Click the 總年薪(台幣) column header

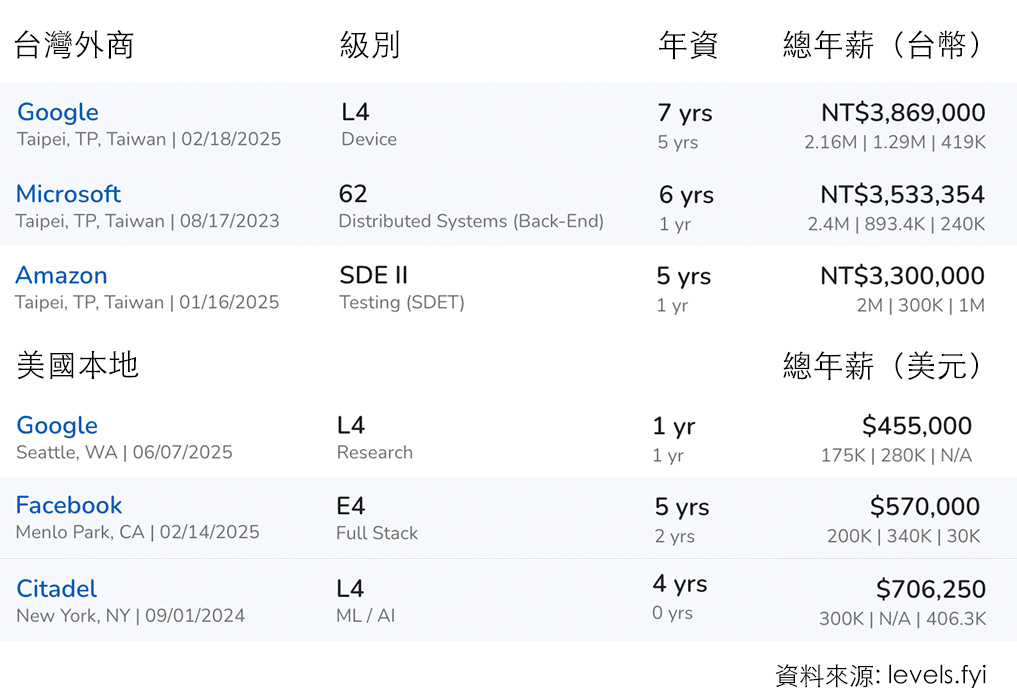click(883, 45)
